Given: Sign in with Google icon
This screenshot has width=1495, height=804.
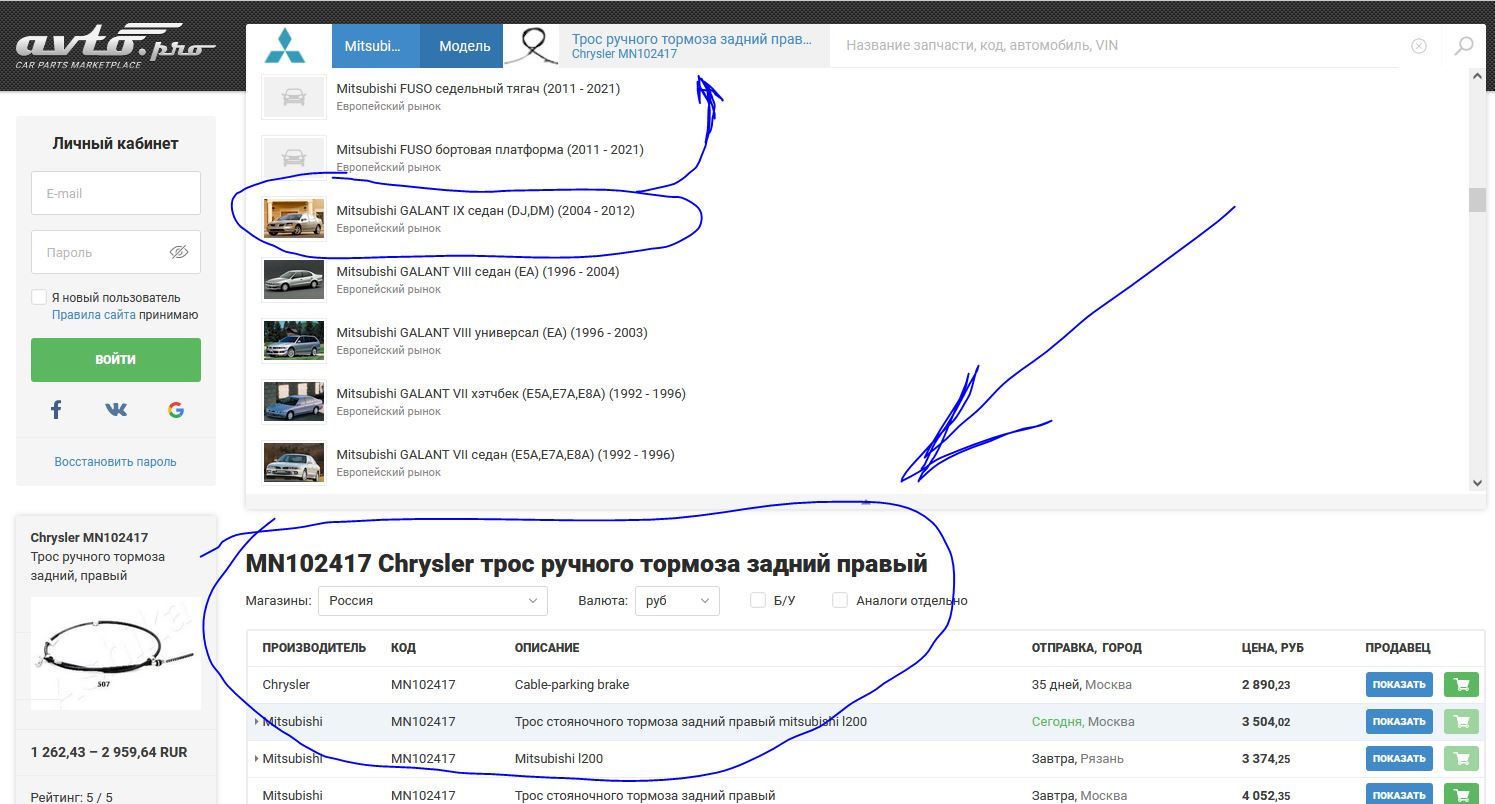Looking at the screenshot, I should [x=176, y=409].
